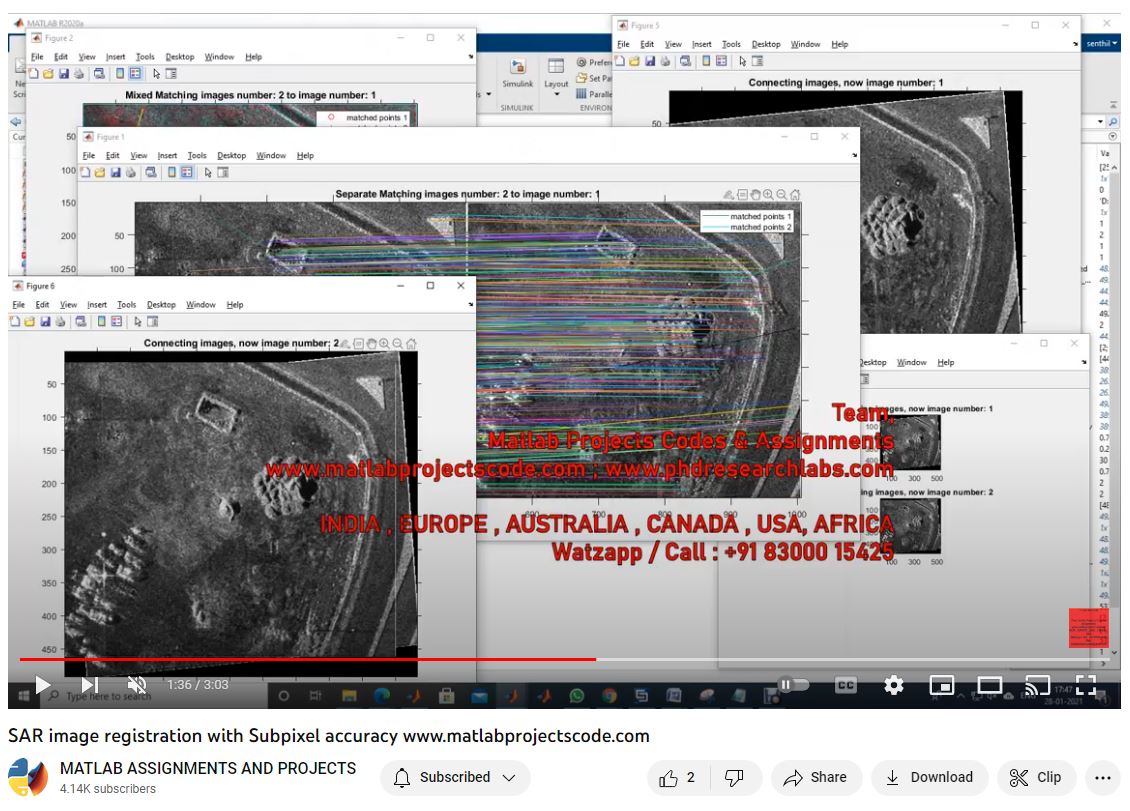Image resolution: width=1130 pixels, height=811 pixels.
Task: Click Chrome icon in Windows taskbar
Action: point(609,695)
